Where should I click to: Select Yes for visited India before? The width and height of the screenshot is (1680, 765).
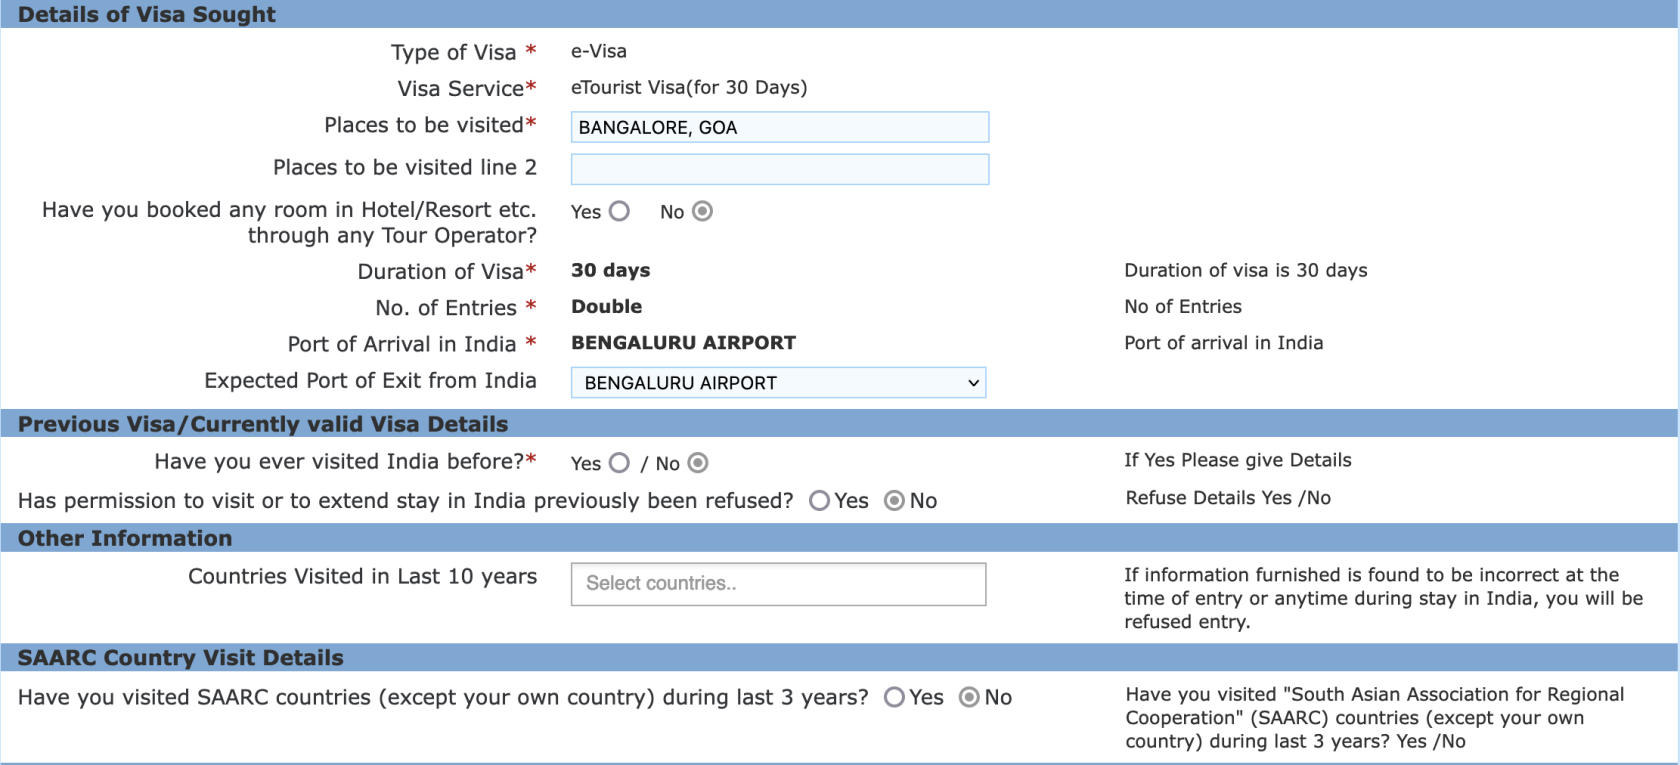[x=618, y=463]
